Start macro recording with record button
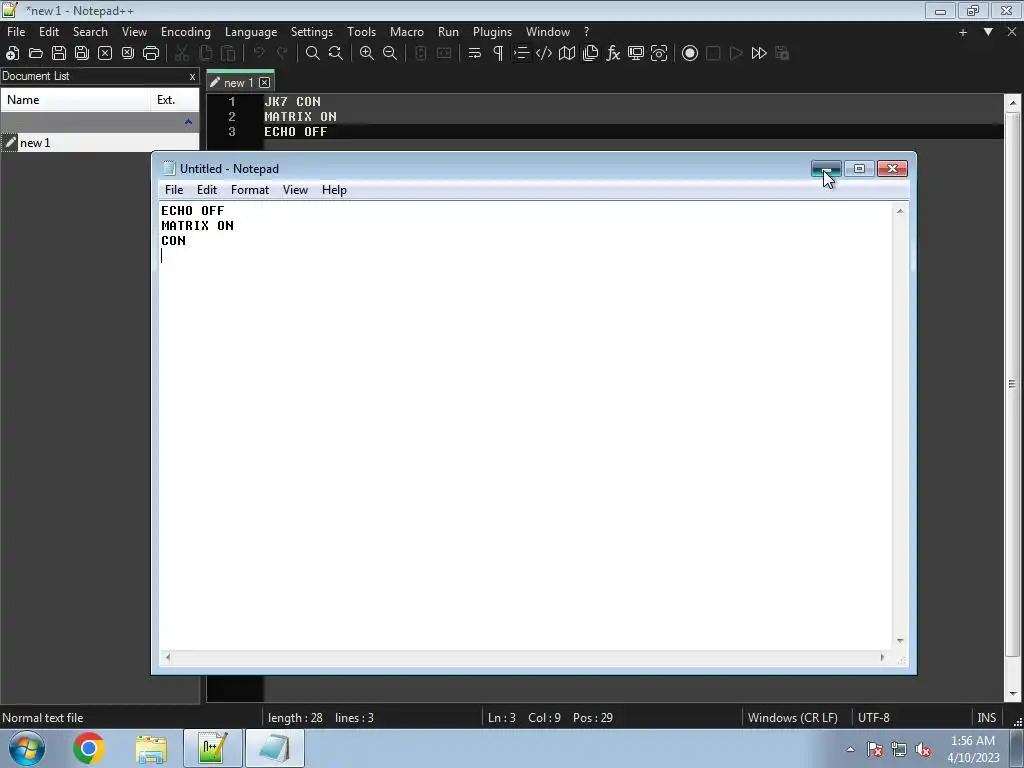The image size is (1024, 768). (x=690, y=54)
